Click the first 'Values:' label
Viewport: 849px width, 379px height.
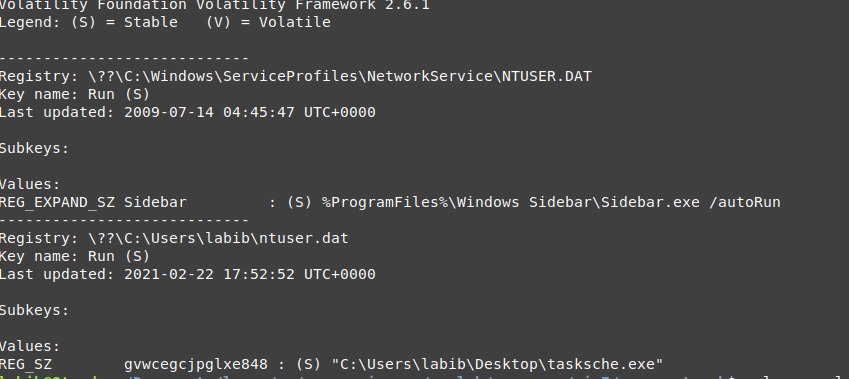30,184
